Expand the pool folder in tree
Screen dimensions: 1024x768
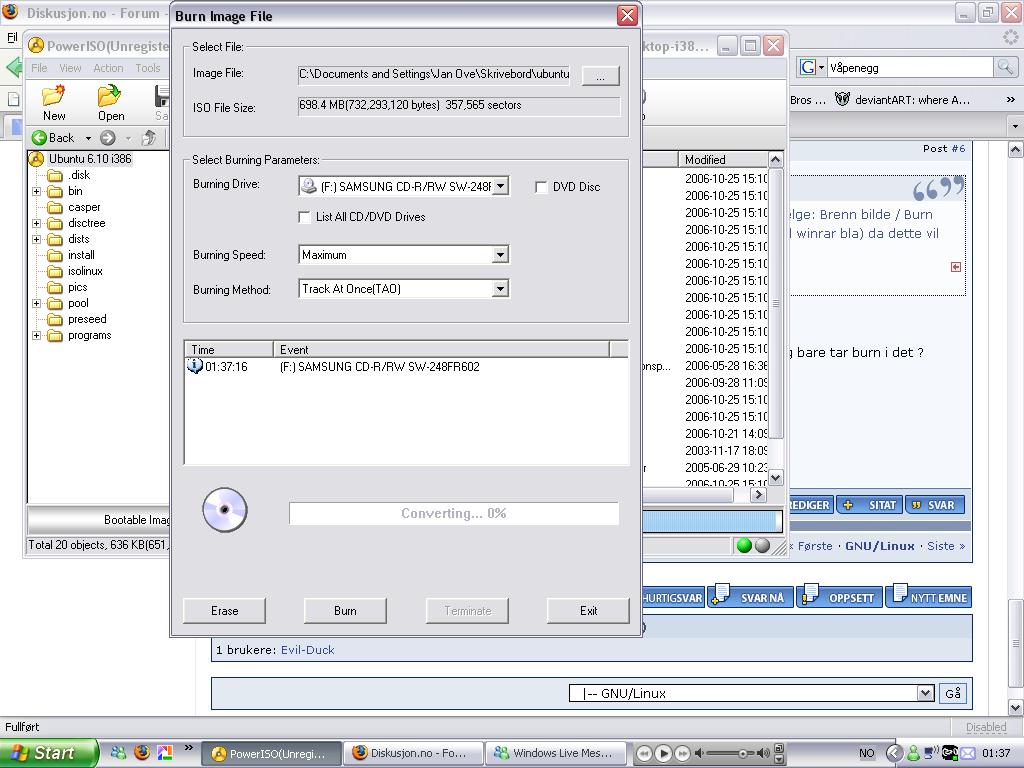[x=37, y=303]
